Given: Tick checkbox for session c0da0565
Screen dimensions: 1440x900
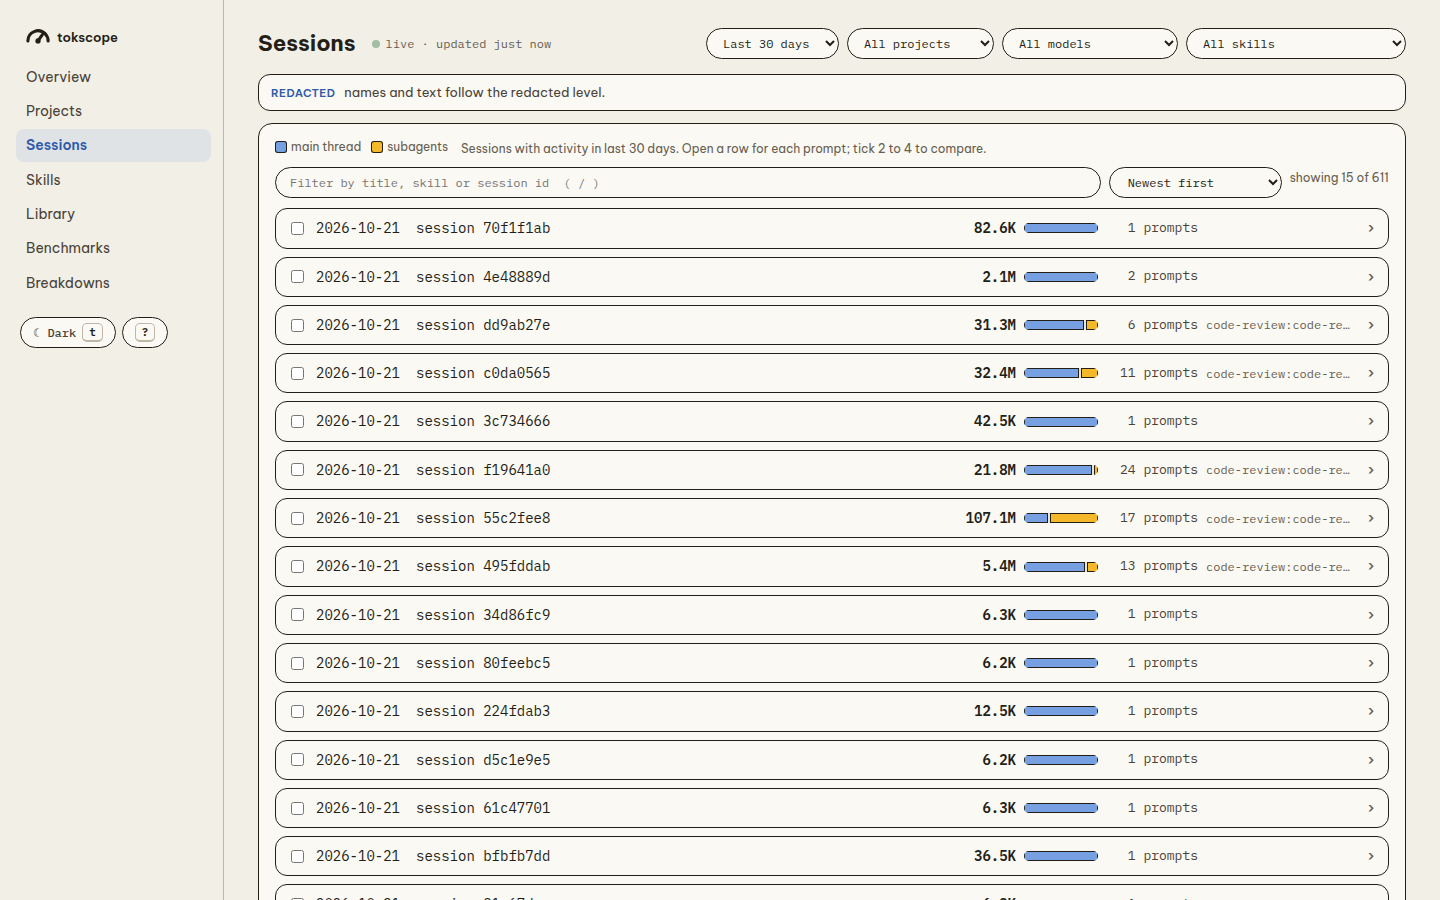Looking at the screenshot, I should [x=297, y=373].
